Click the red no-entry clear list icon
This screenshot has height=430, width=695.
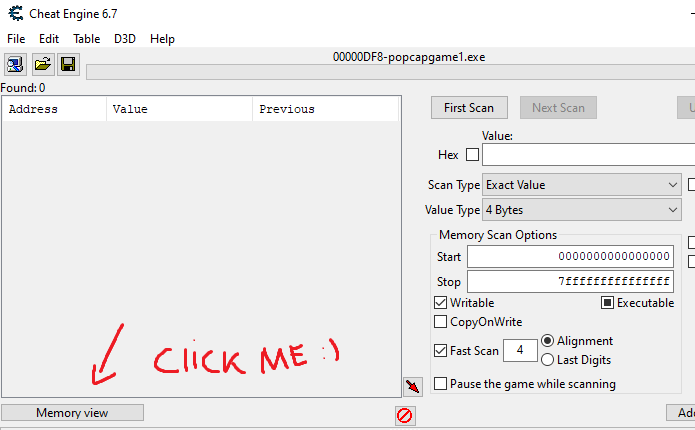[405, 416]
